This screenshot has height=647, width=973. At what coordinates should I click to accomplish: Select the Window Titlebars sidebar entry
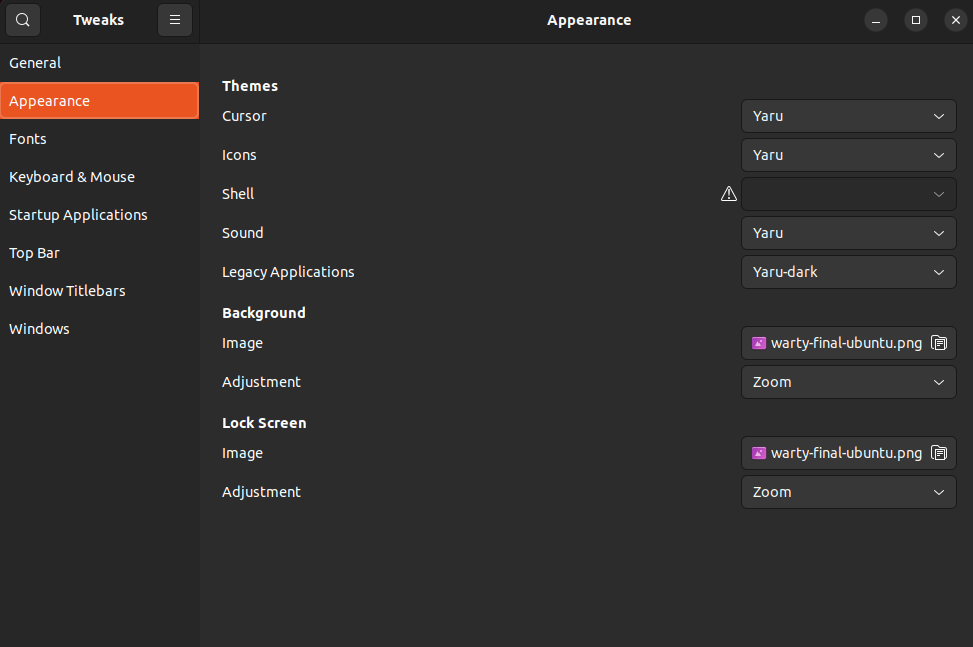click(x=67, y=291)
